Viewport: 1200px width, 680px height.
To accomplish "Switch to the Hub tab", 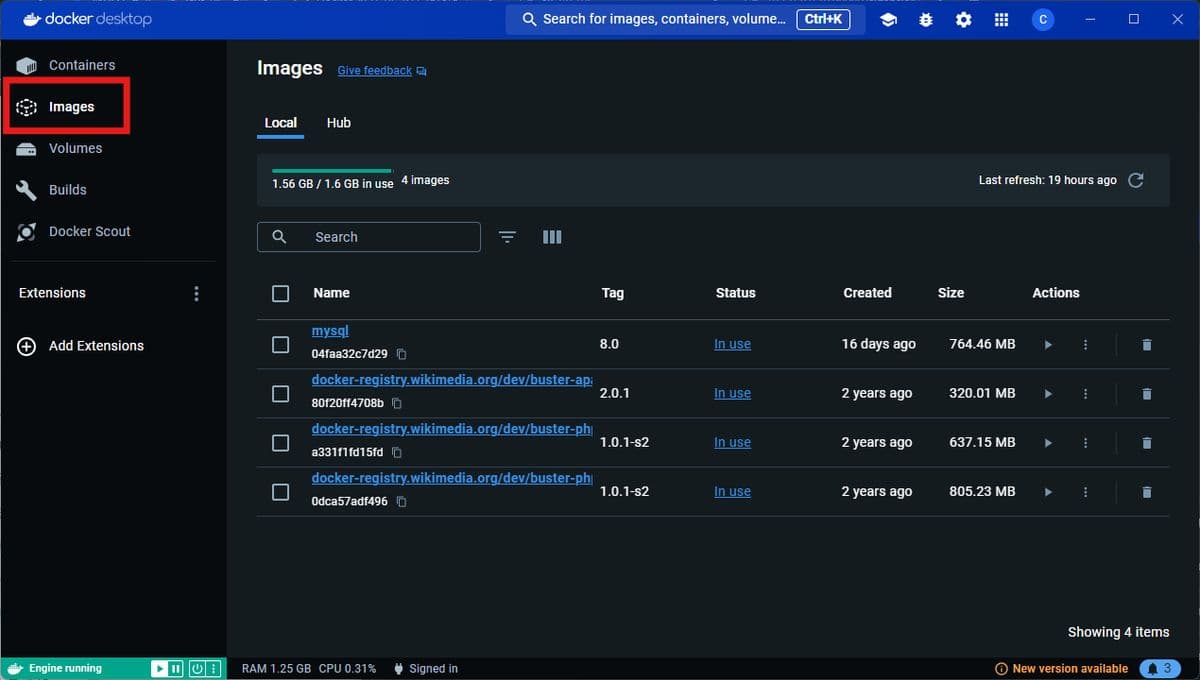I will (339, 123).
